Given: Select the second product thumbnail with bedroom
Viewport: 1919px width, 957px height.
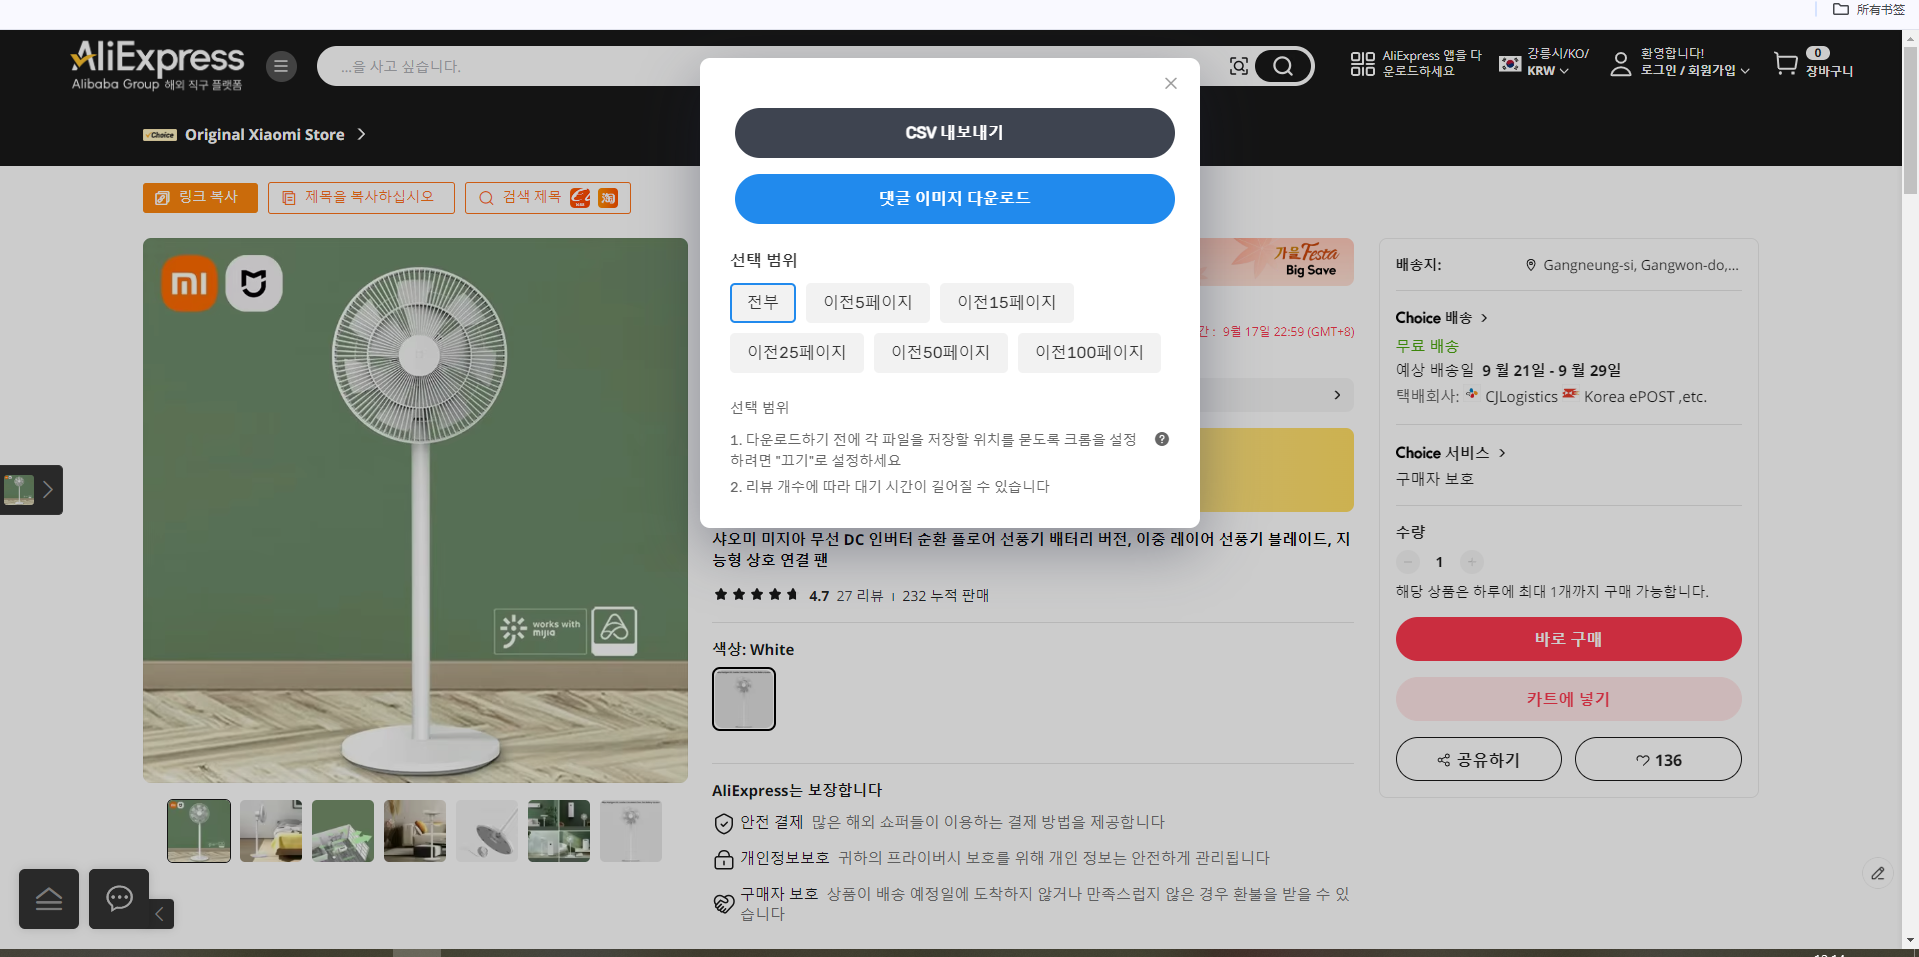Looking at the screenshot, I should point(271,830).
